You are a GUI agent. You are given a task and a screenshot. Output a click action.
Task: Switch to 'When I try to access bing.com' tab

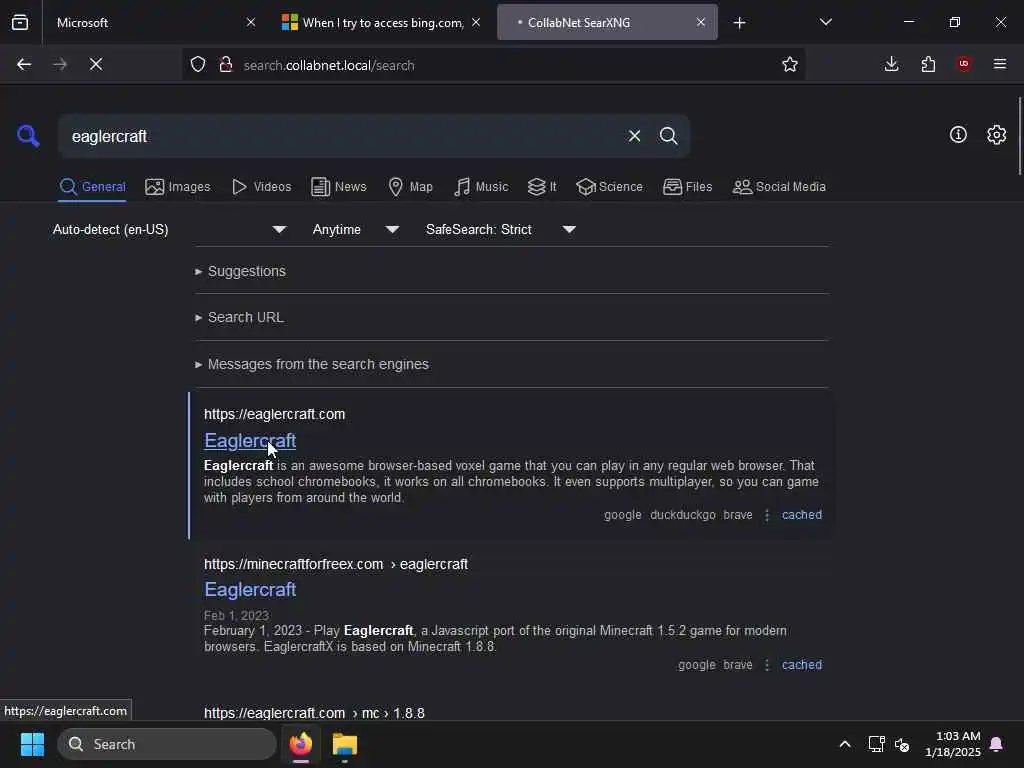click(x=381, y=22)
